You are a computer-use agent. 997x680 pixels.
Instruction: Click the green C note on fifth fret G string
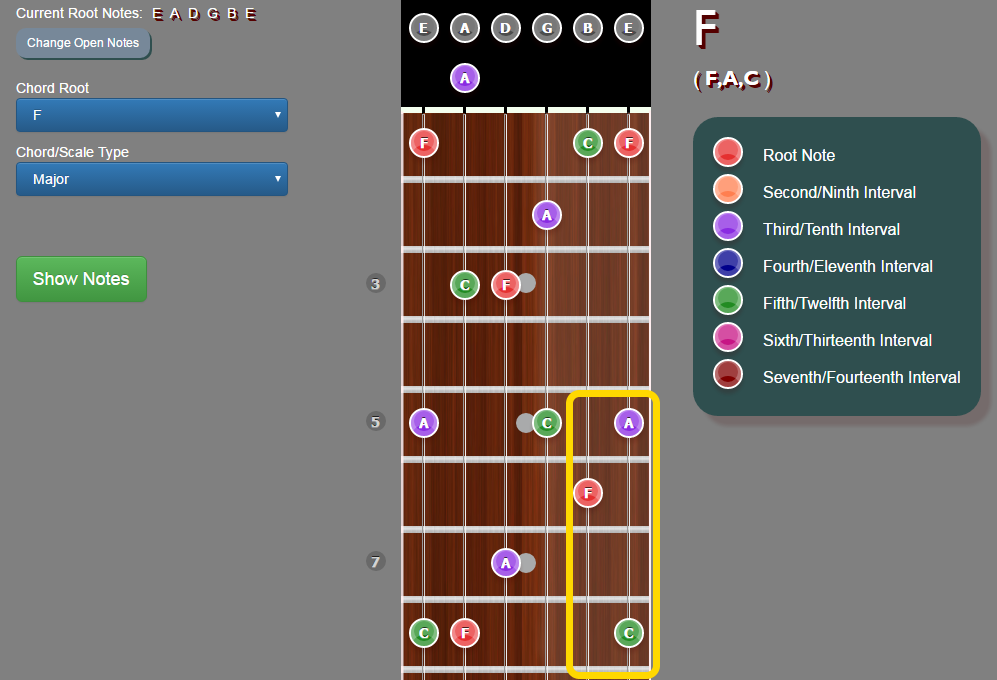pyautogui.click(x=547, y=423)
